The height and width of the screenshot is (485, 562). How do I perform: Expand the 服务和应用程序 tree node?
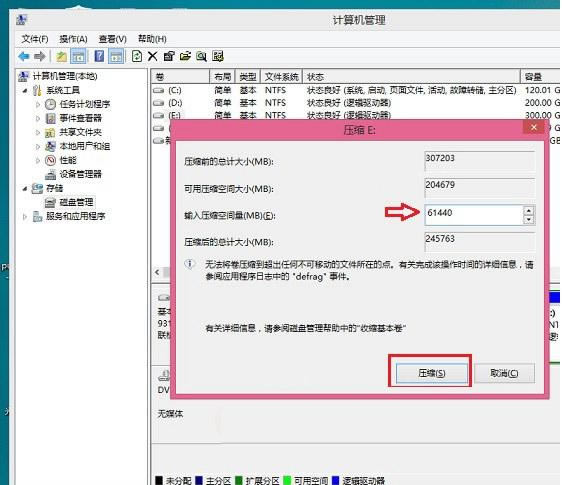[25, 217]
